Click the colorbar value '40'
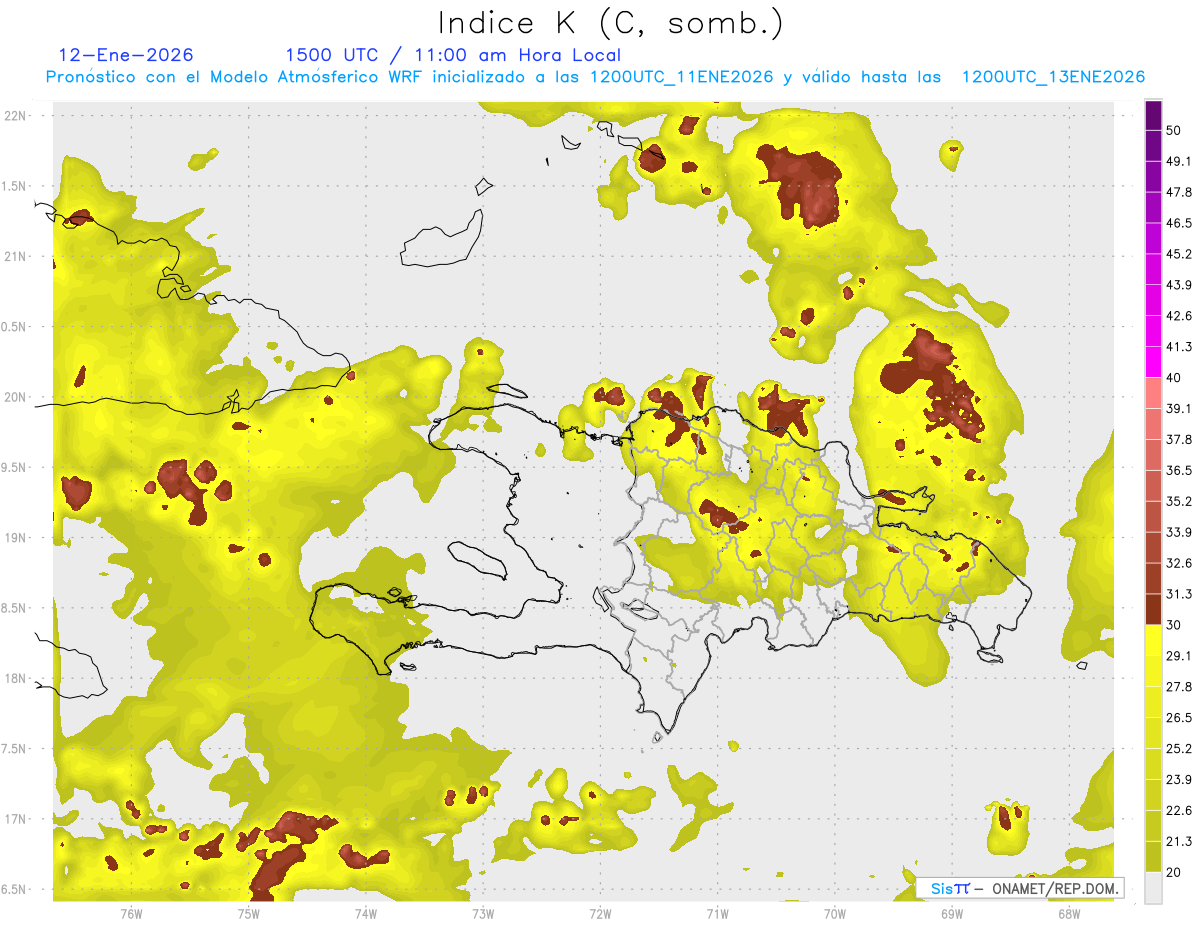 (x=1174, y=378)
